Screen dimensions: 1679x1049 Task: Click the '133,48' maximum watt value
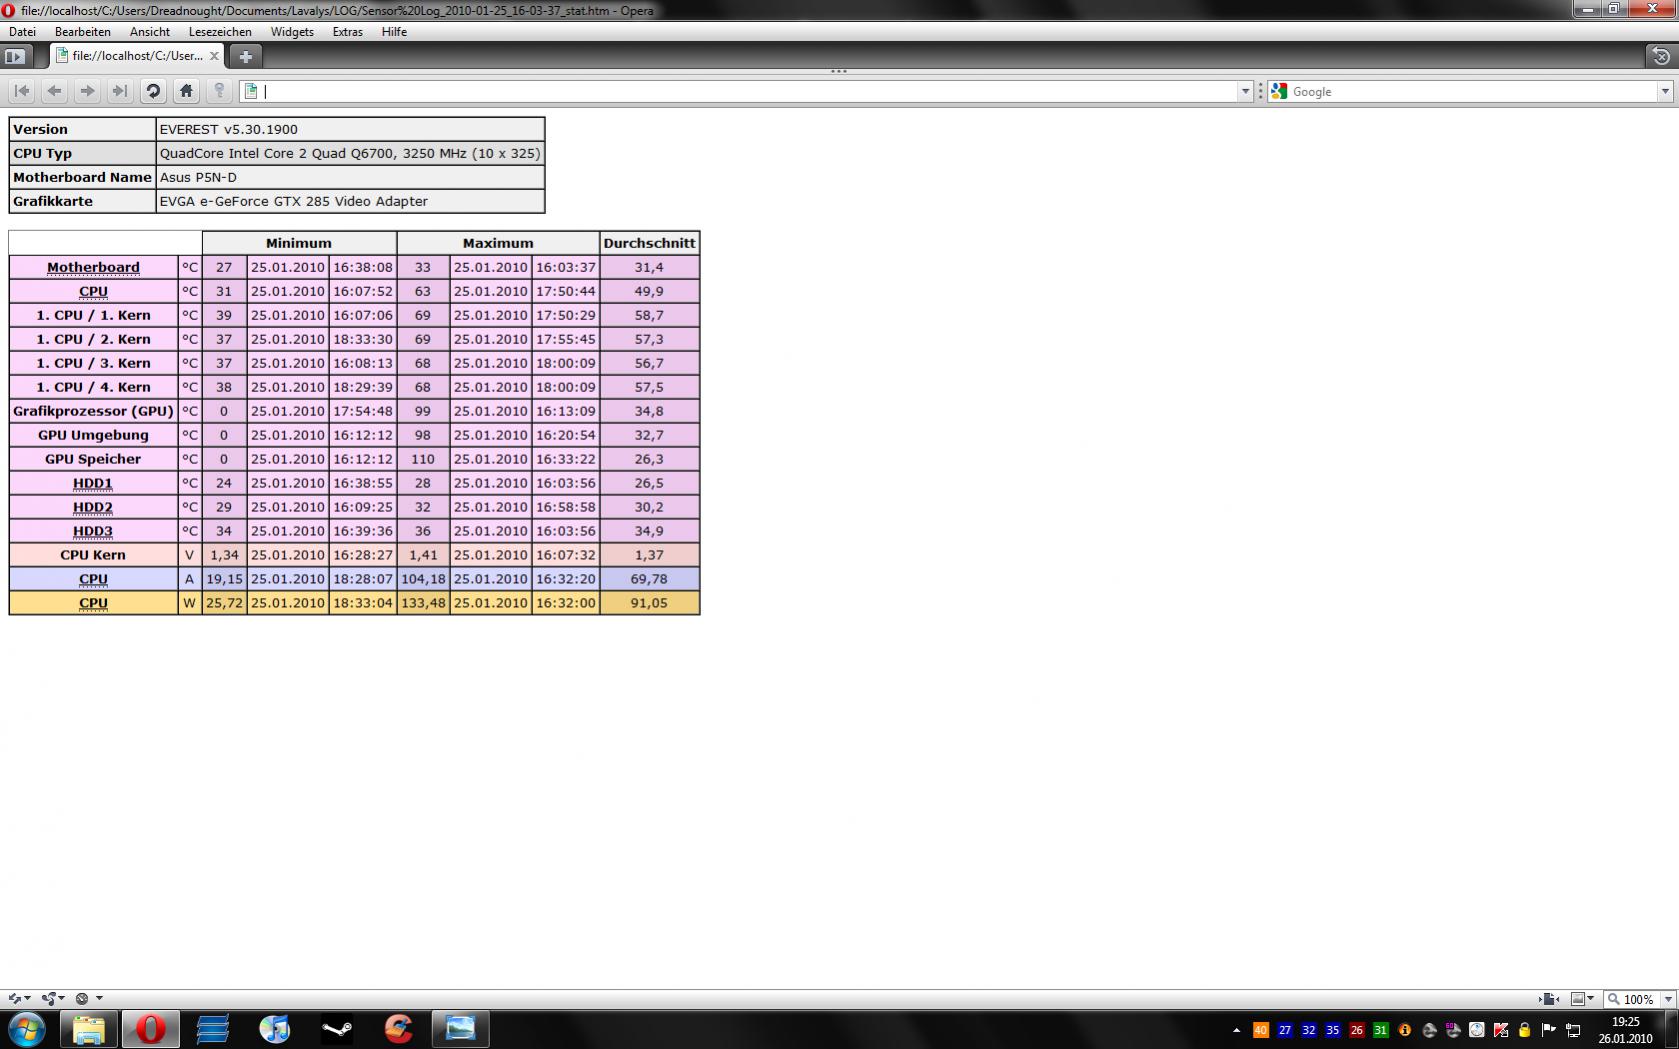[x=423, y=603]
